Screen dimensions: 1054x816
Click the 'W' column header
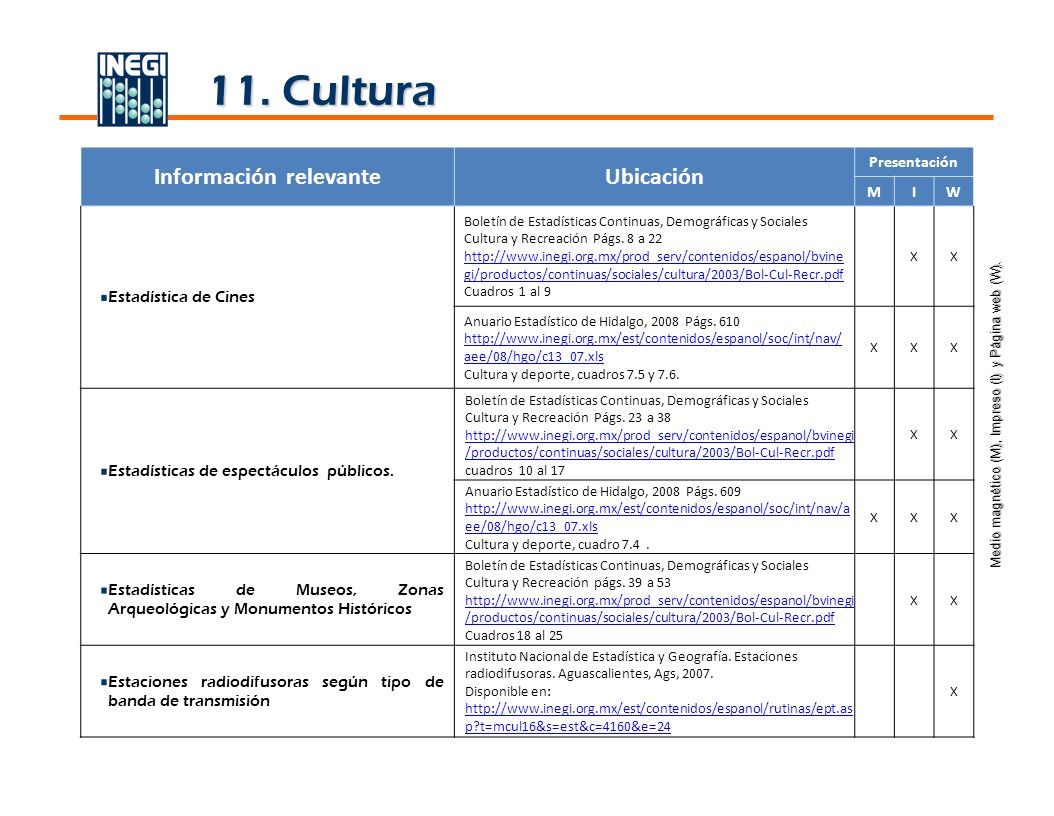[953, 192]
